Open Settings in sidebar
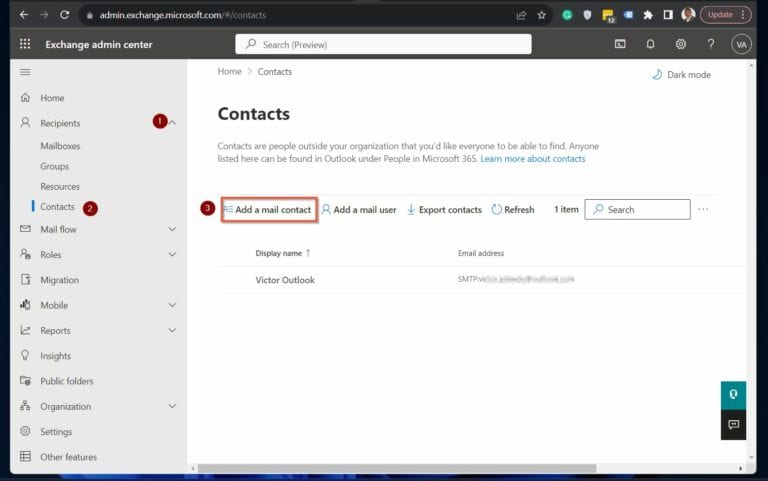768x481 pixels. 56,432
